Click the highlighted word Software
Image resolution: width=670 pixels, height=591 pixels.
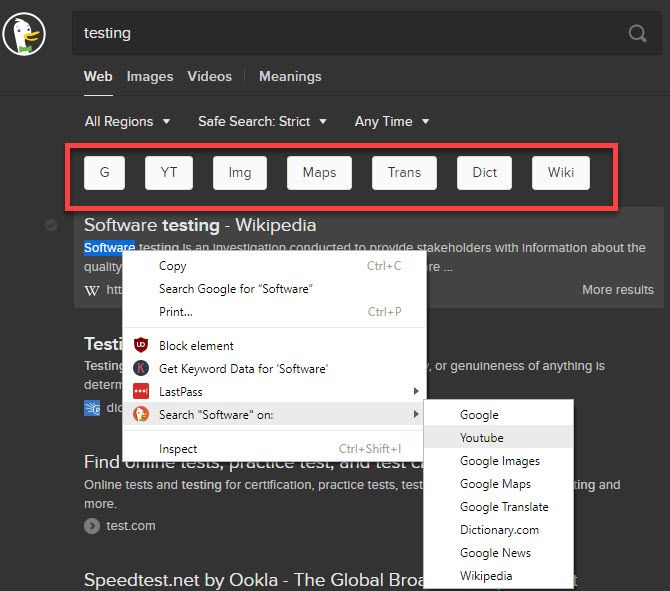[109, 247]
